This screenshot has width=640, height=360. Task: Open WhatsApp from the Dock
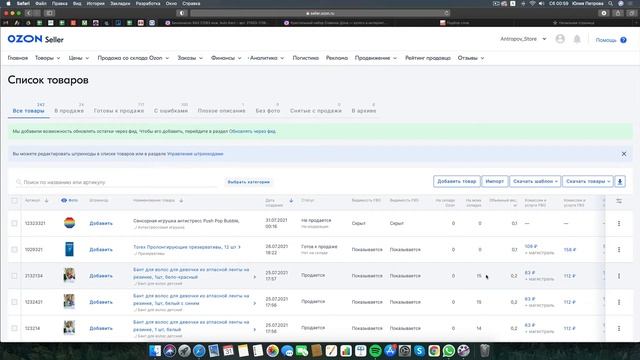[x=449, y=351]
